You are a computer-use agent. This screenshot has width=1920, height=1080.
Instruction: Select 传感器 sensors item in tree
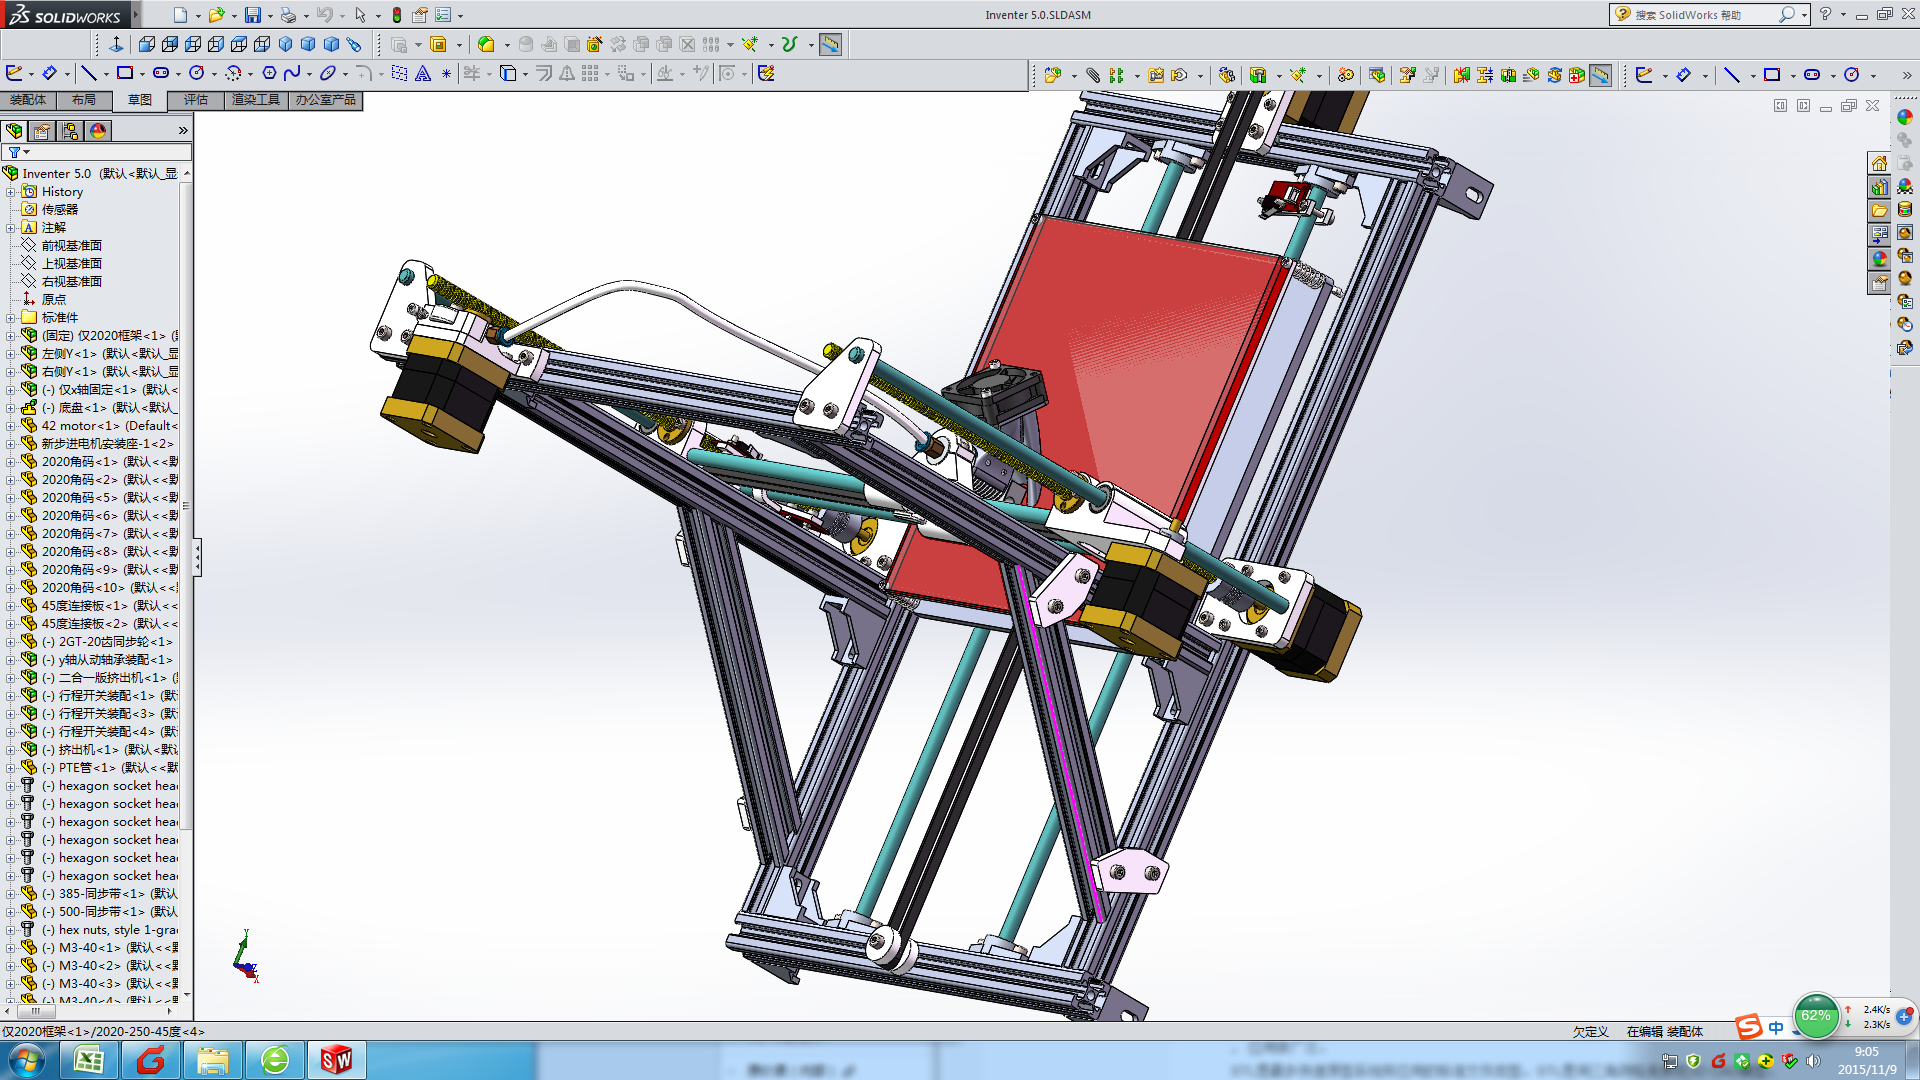tap(59, 210)
